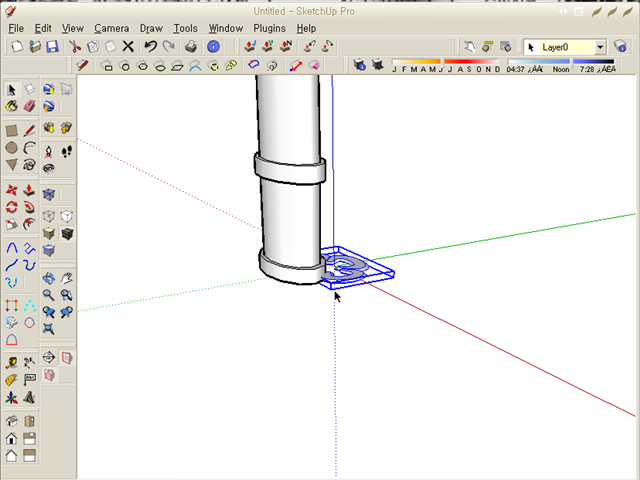The image size is (640, 480).
Task: Select the Polygon triangle tool
Action: [x=11, y=165]
